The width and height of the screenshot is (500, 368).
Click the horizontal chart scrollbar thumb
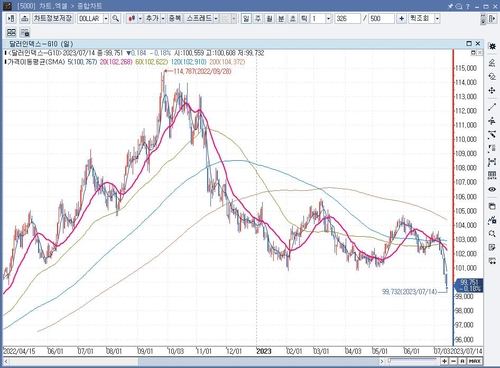258,361
